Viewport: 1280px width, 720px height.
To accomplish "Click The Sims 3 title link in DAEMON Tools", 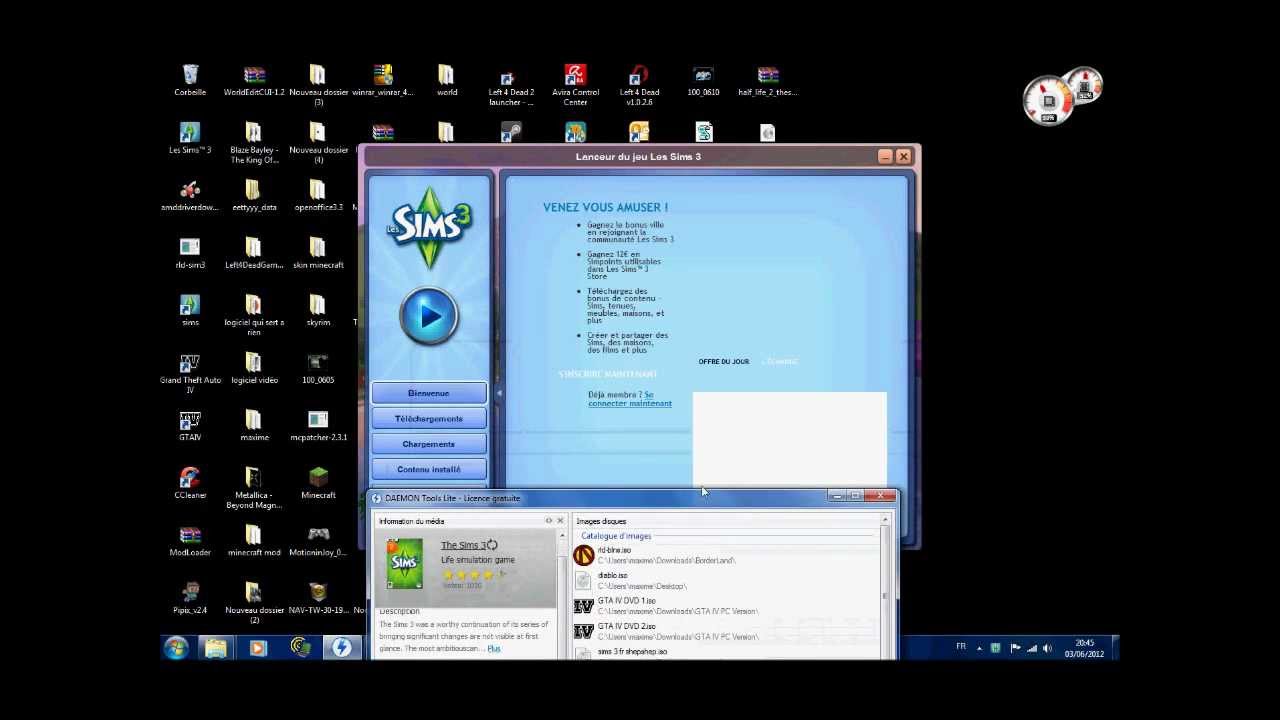I will point(463,545).
